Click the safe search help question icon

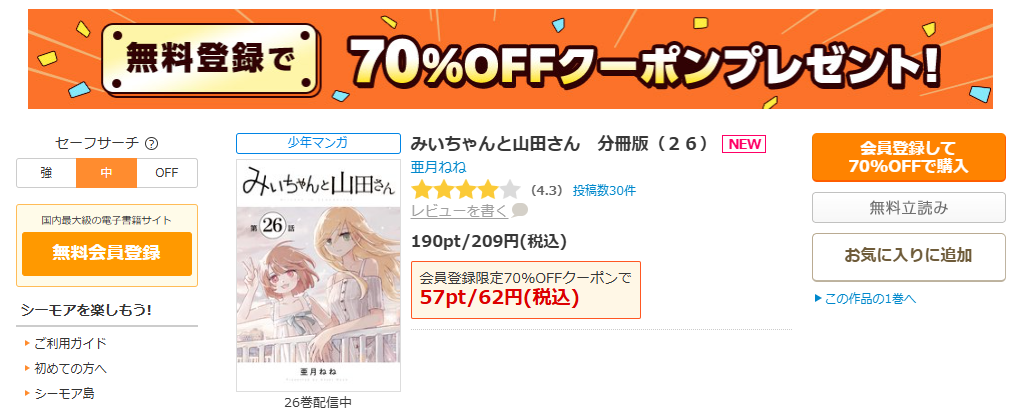pyautogui.click(x=152, y=144)
